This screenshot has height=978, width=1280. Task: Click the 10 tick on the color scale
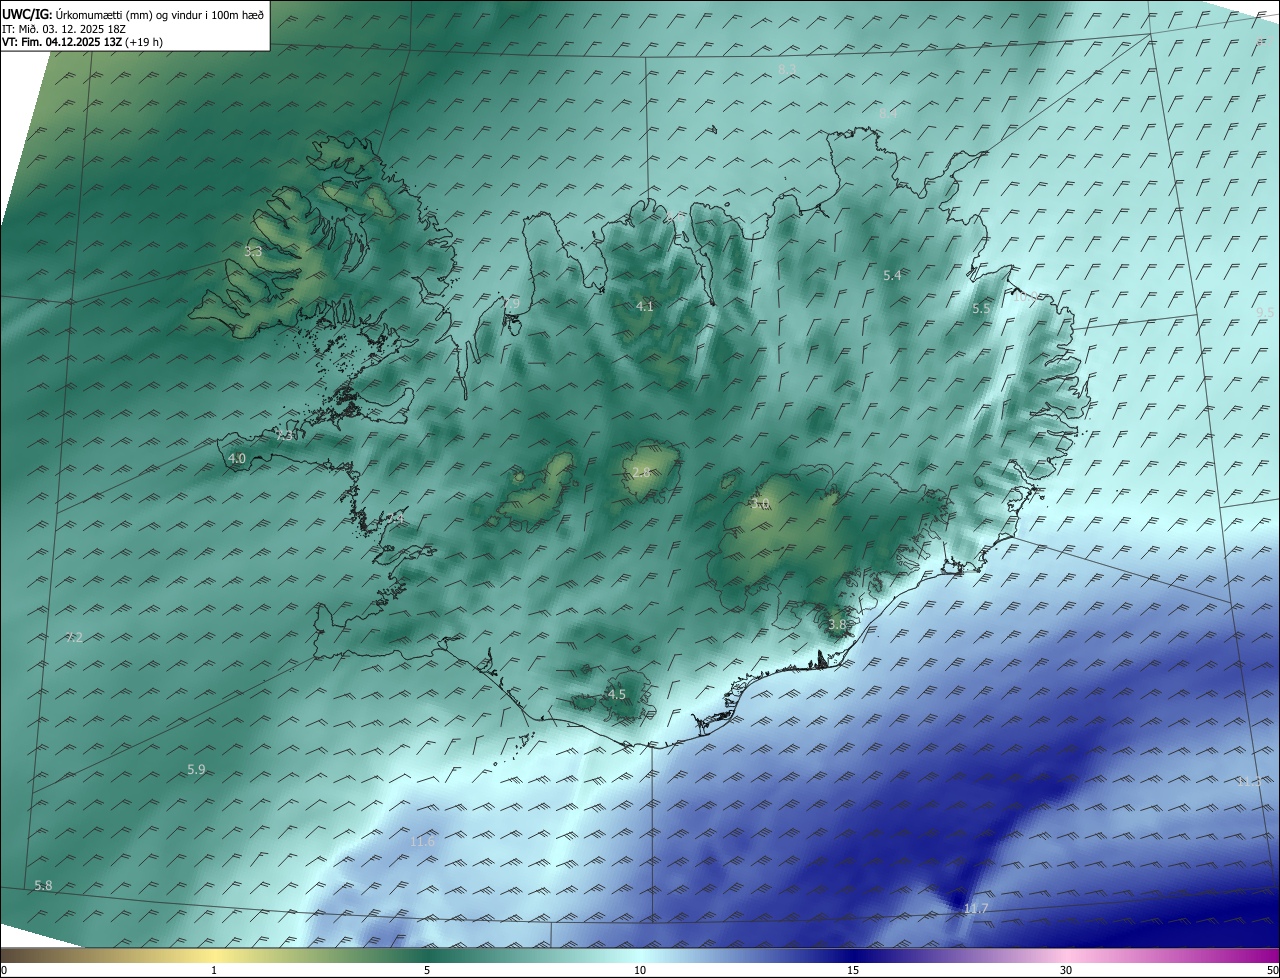coord(640,970)
